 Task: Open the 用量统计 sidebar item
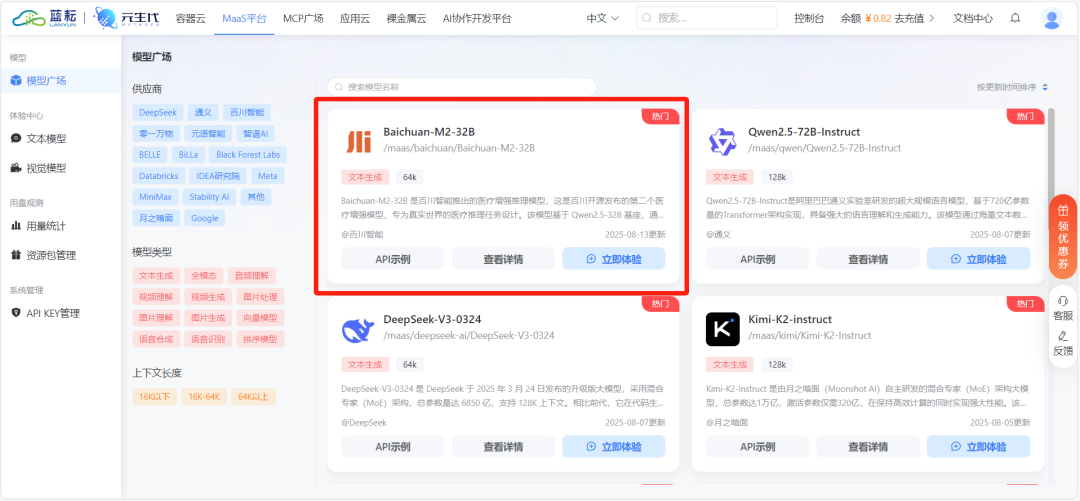click(x=61, y=226)
